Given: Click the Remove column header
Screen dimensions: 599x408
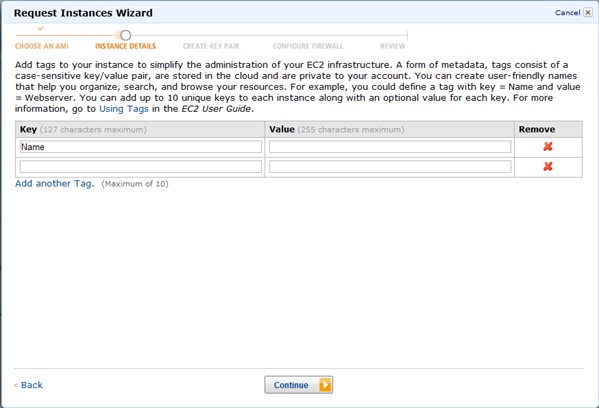Looking at the screenshot, I should pos(548,130).
